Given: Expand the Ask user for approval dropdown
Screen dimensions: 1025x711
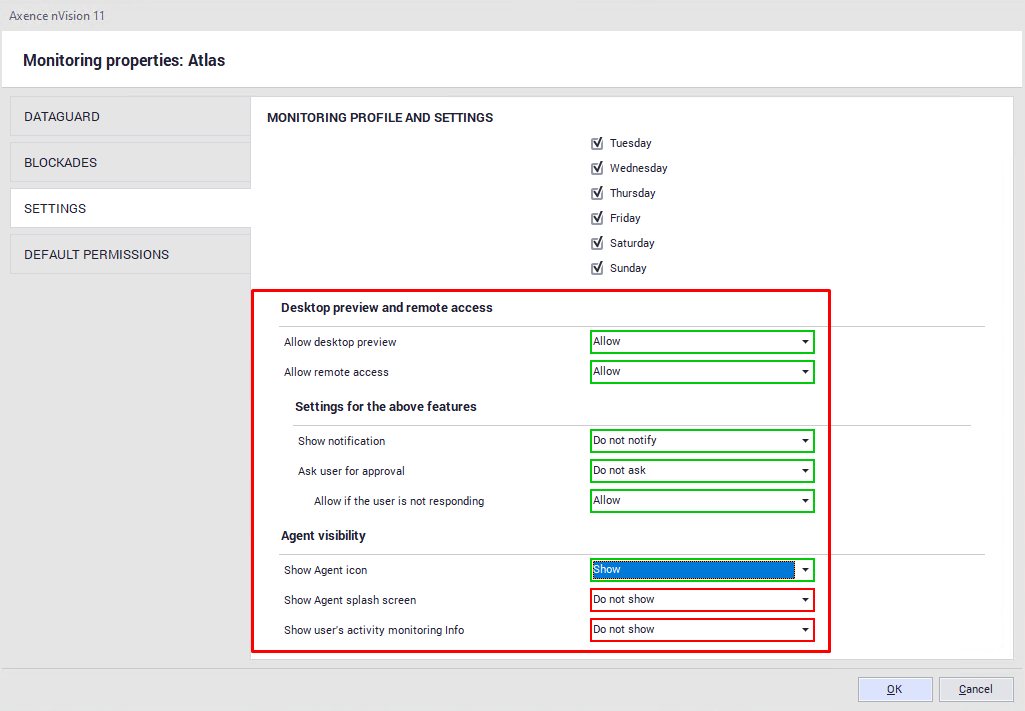Looking at the screenshot, I should point(702,471).
